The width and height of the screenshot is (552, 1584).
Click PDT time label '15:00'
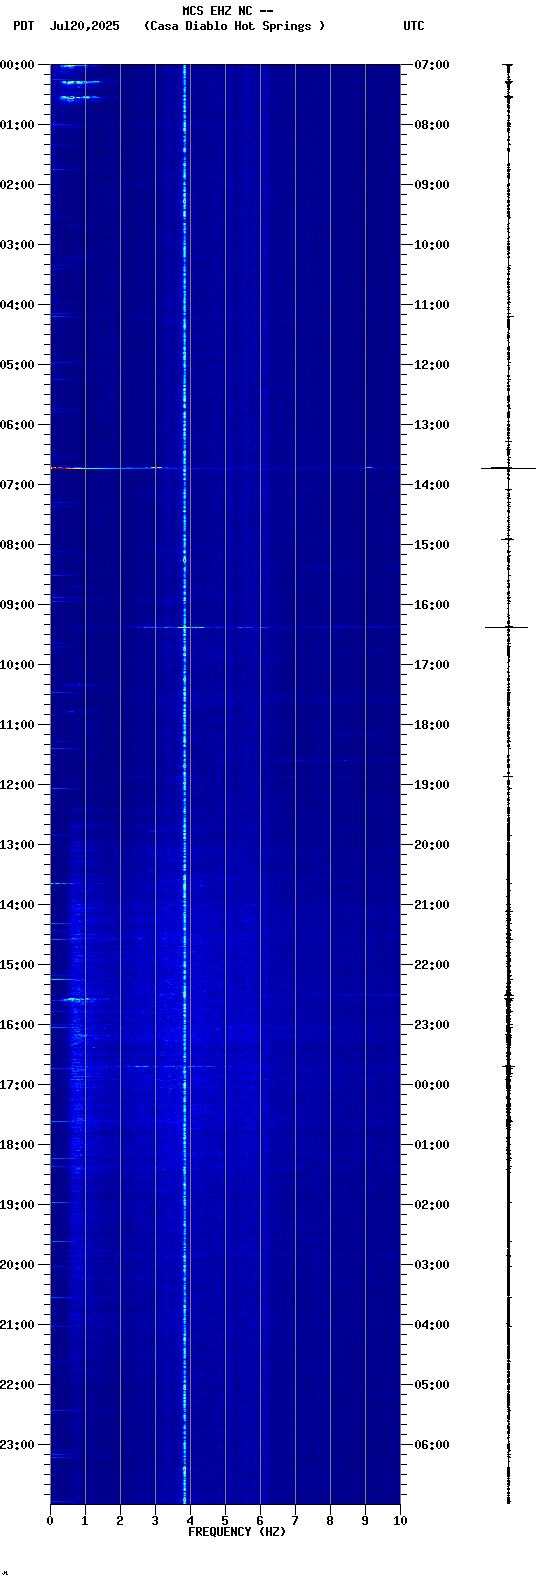[17, 965]
